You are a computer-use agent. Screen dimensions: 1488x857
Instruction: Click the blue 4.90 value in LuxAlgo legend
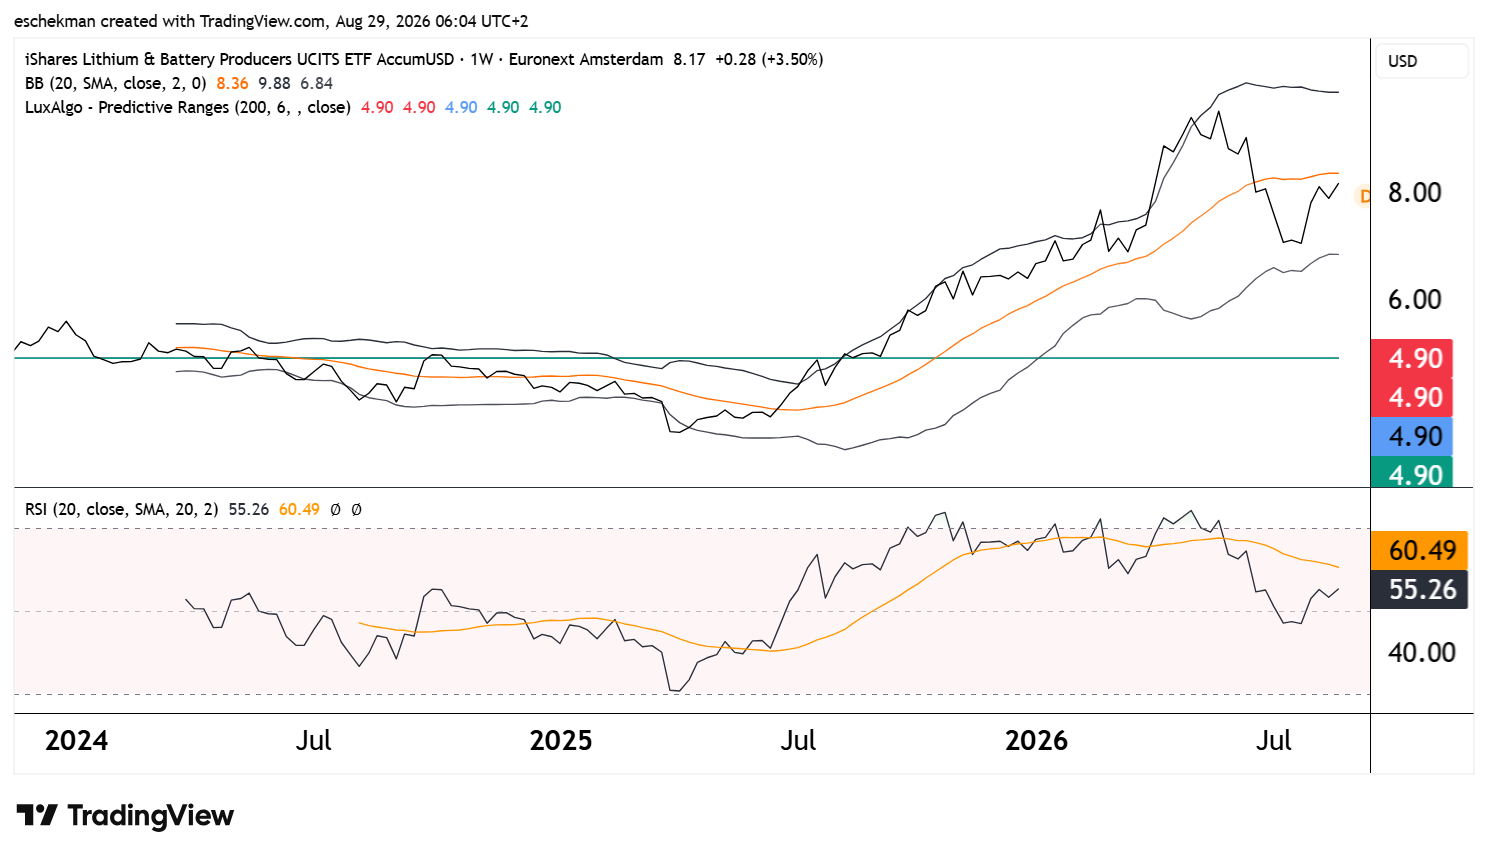(x=461, y=107)
